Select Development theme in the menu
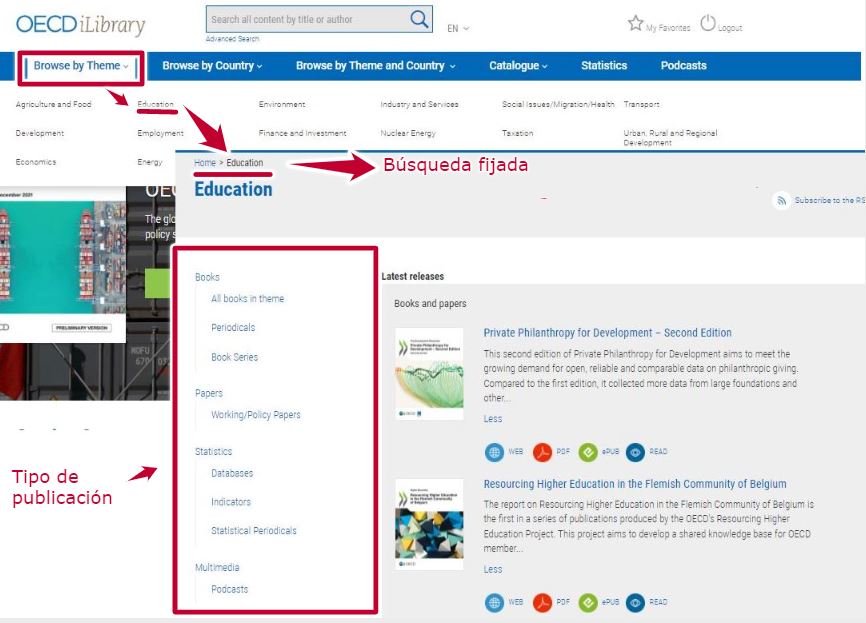Image resolution: width=866 pixels, height=623 pixels. click(x=40, y=133)
